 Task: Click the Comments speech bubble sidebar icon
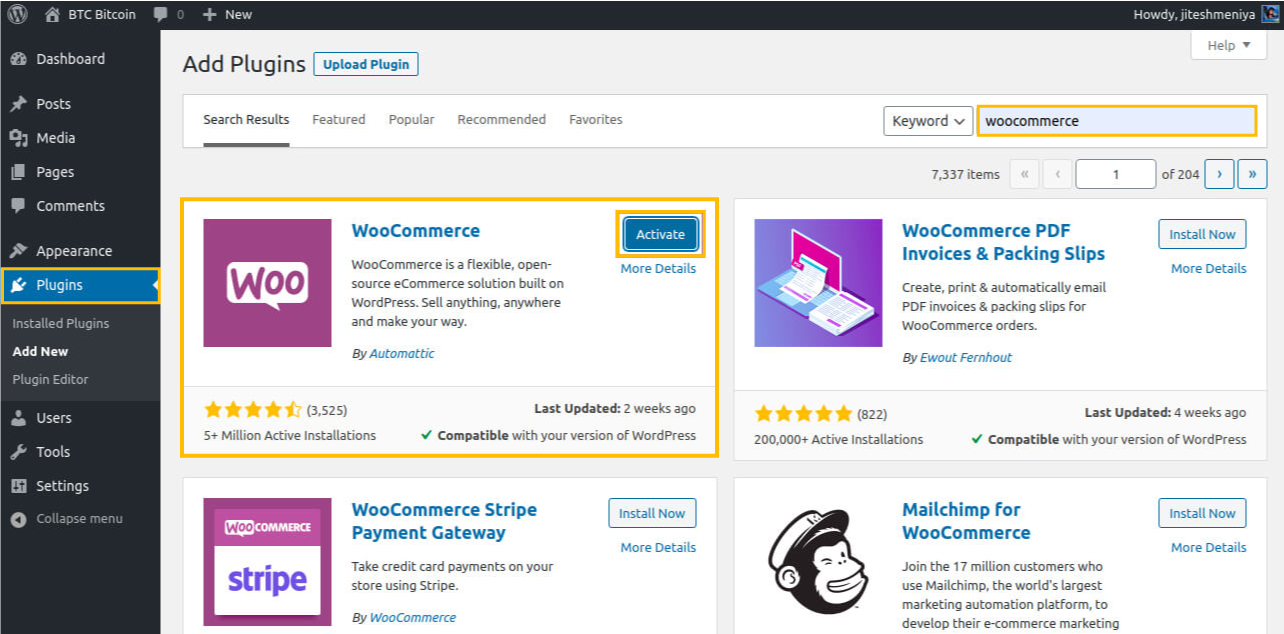click(18, 206)
